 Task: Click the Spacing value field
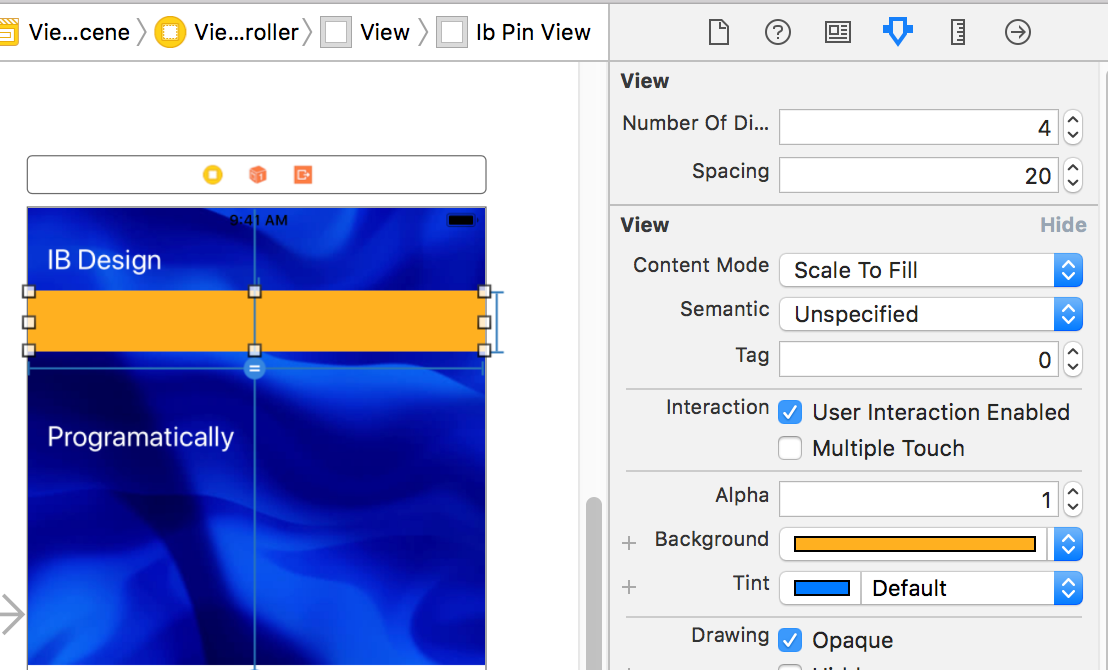pyautogui.click(x=919, y=175)
